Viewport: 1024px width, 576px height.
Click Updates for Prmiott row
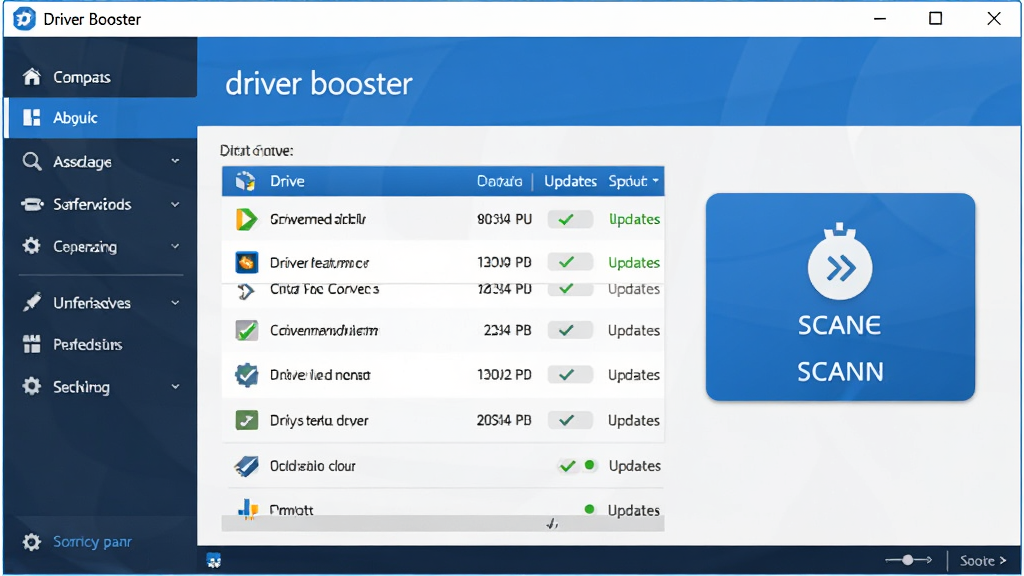pos(633,510)
